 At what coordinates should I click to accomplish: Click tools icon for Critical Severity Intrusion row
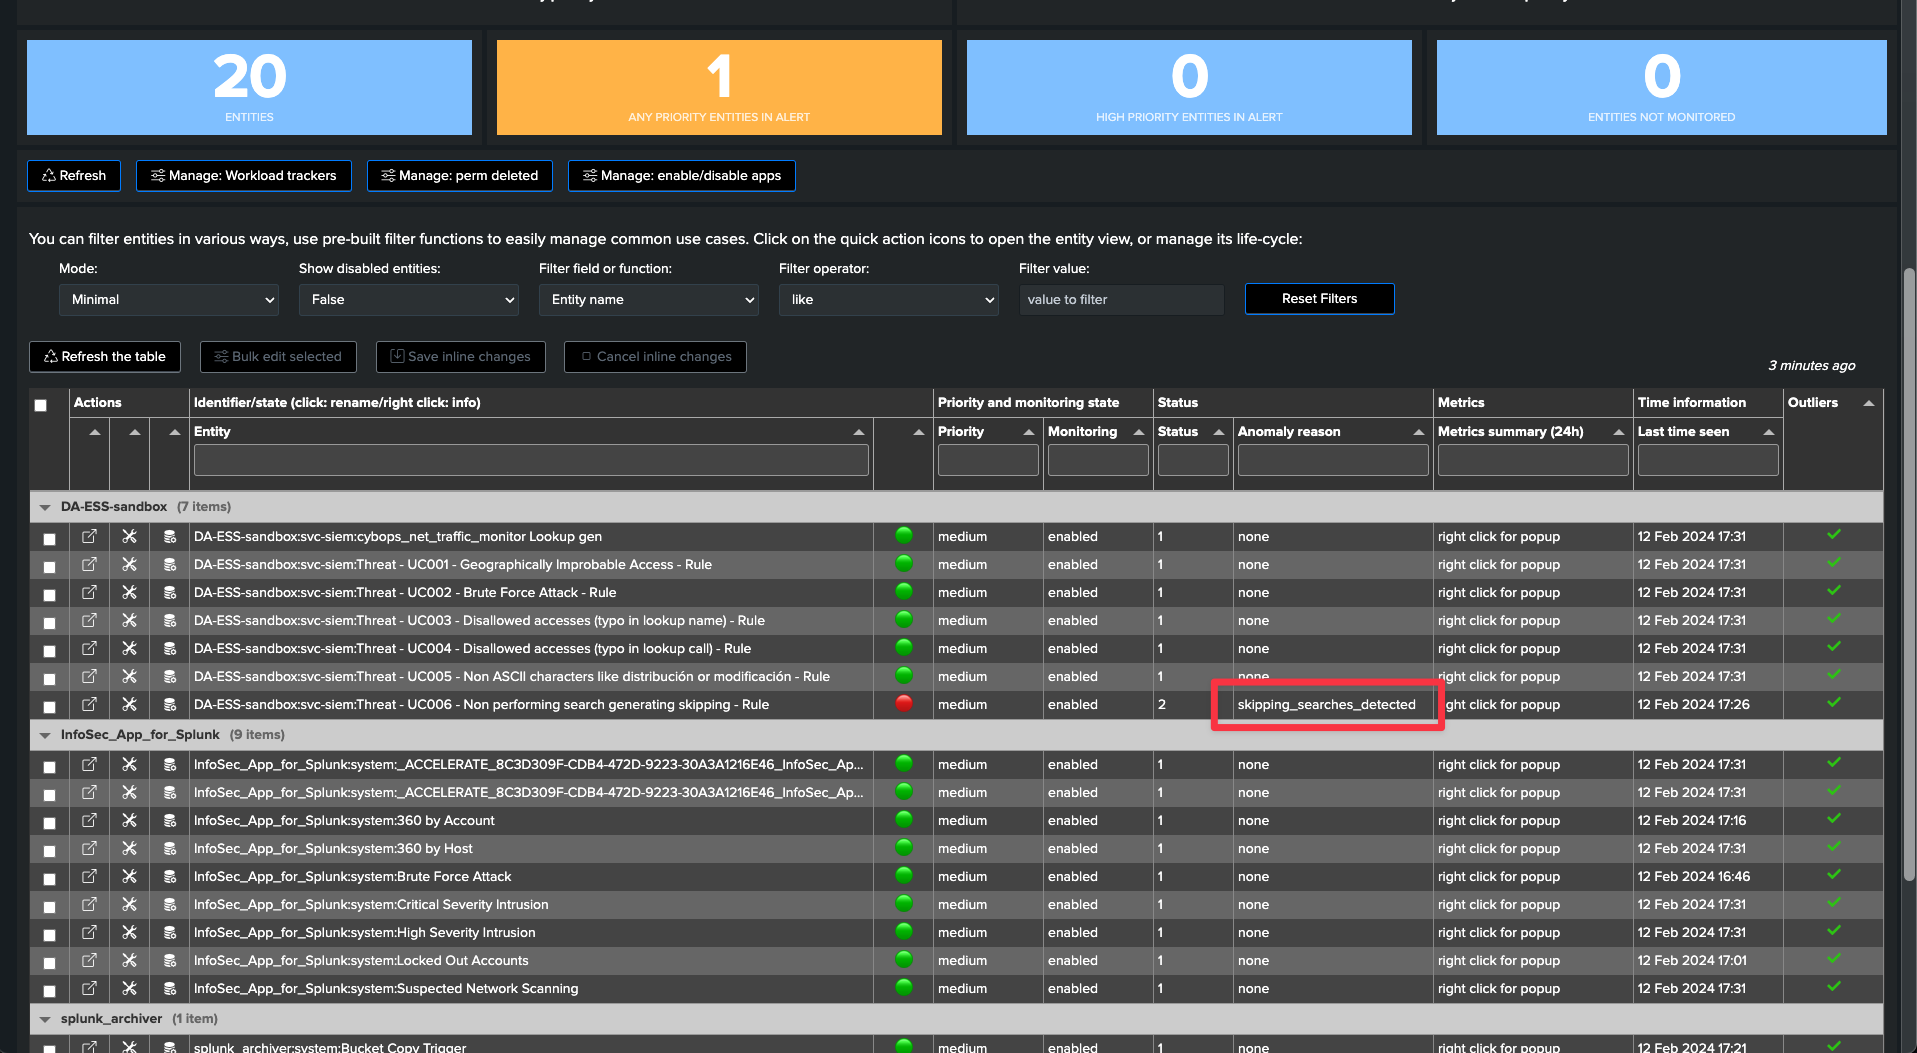pyautogui.click(x=129, y=904)
